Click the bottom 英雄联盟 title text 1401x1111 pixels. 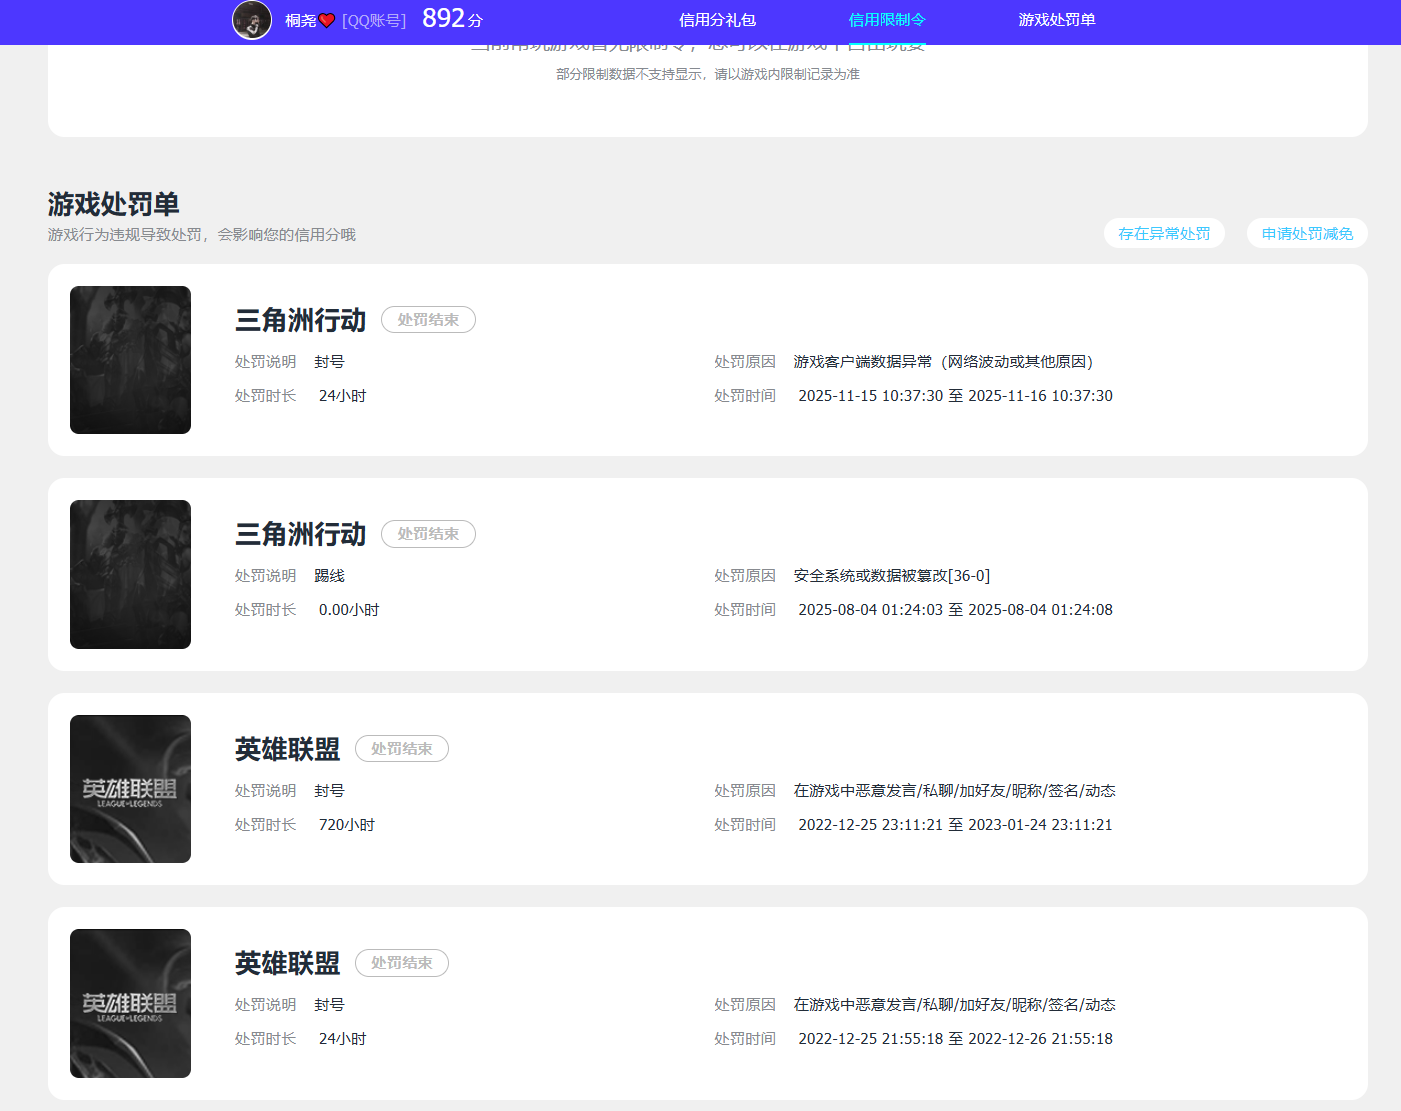click(285, 962)
